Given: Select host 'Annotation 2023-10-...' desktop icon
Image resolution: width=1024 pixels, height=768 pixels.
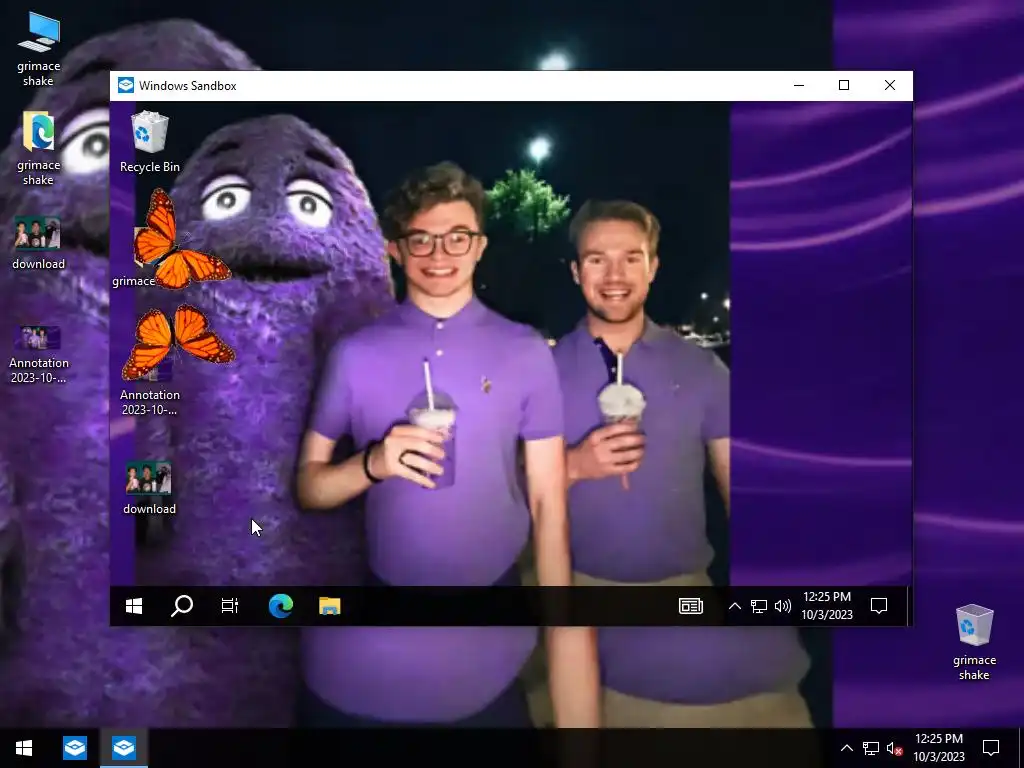Looking at the screenshot, I should click(x=39, y=355).
